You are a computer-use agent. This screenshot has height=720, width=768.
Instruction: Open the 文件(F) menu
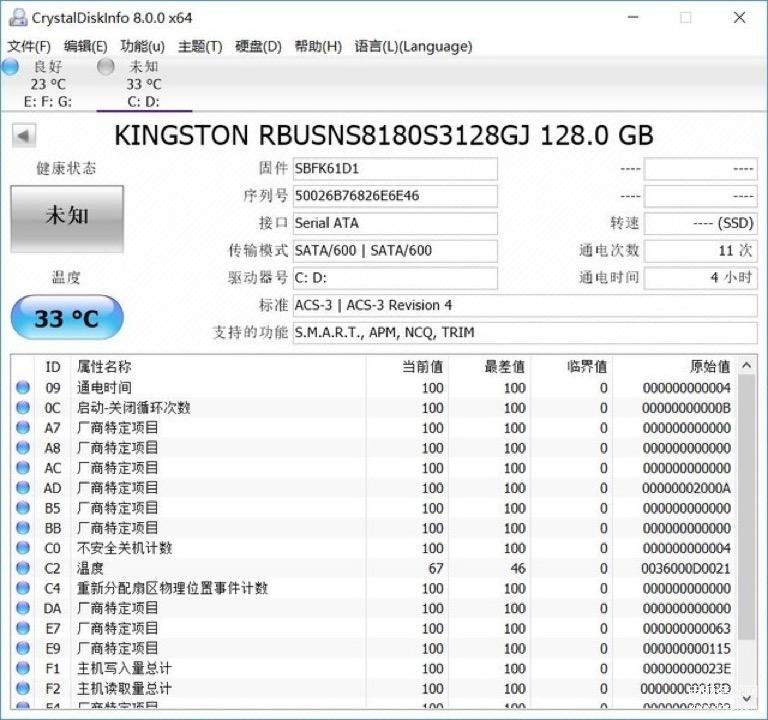pyautogui.click(x=29, y=47)
